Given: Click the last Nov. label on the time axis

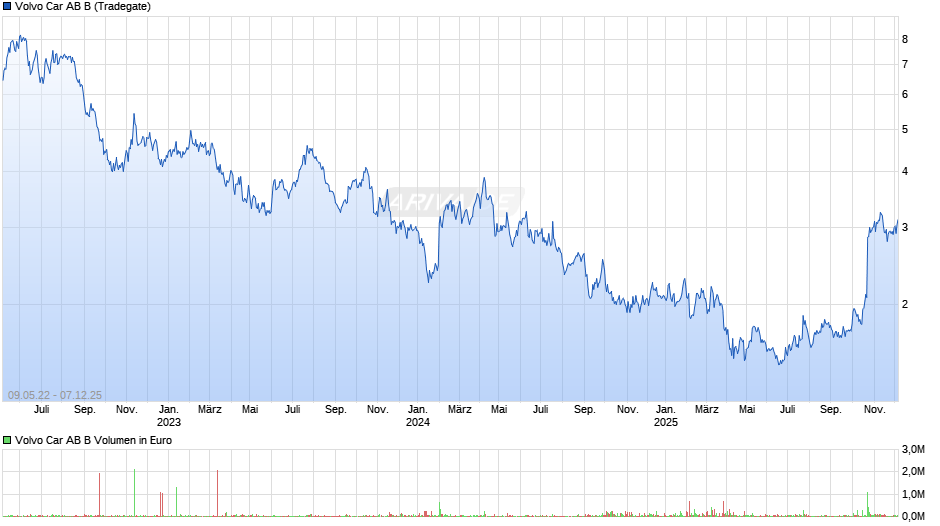Looking at the screenshot, I should (875, 410).
